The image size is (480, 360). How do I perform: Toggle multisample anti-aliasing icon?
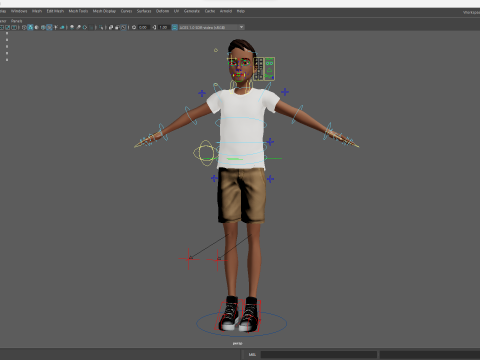tap(85, 27)
